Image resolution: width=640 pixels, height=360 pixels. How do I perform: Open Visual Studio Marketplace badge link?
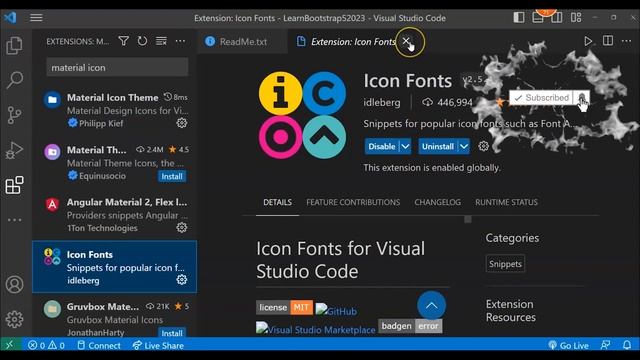pyautogui.click(x=316, y=329)
